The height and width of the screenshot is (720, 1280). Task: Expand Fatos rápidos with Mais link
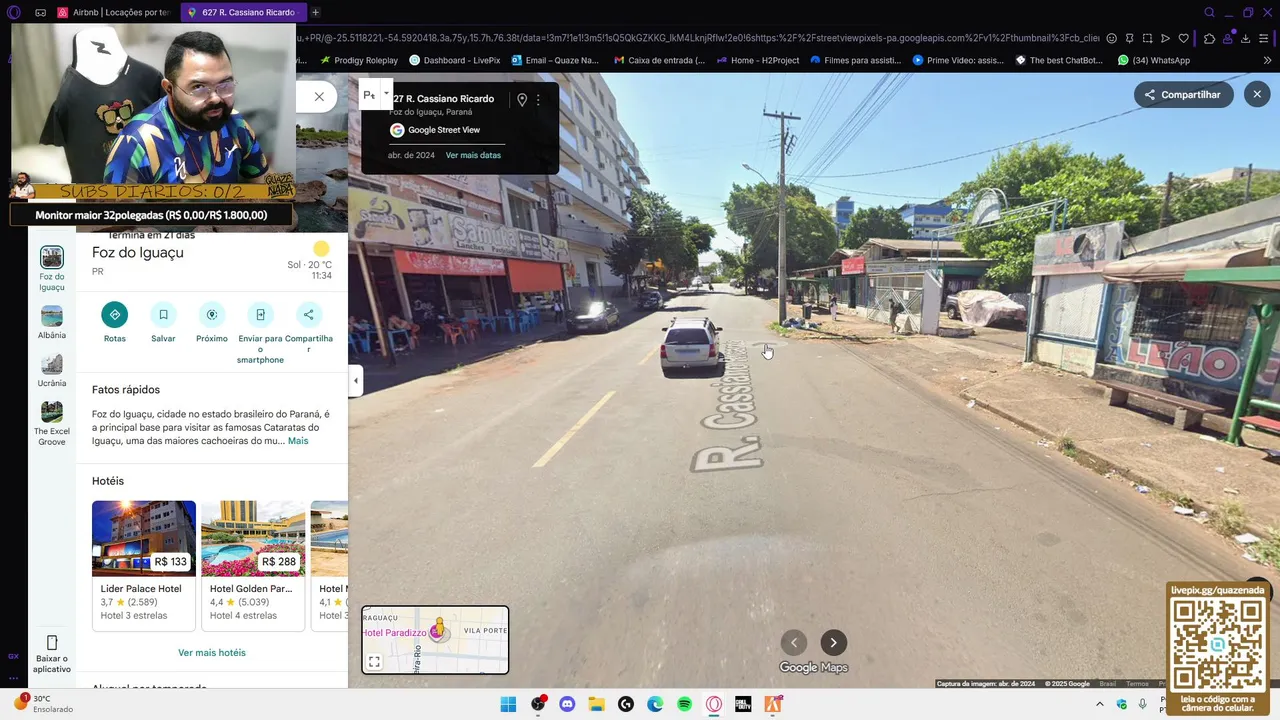[298, 441]
